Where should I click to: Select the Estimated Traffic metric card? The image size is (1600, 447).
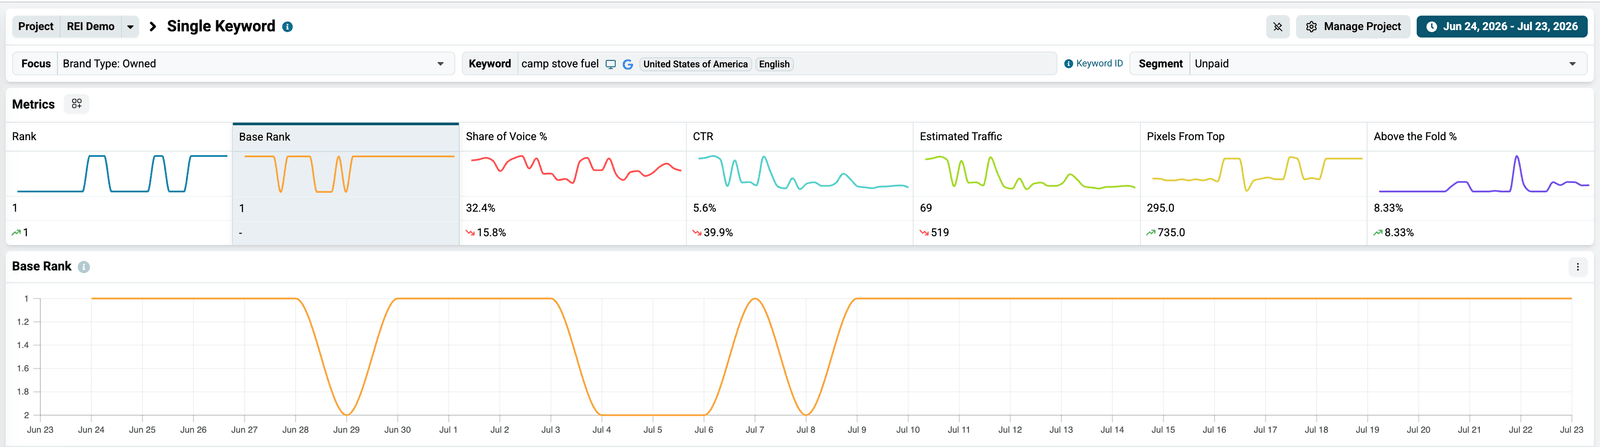[x=1027, y=184]
